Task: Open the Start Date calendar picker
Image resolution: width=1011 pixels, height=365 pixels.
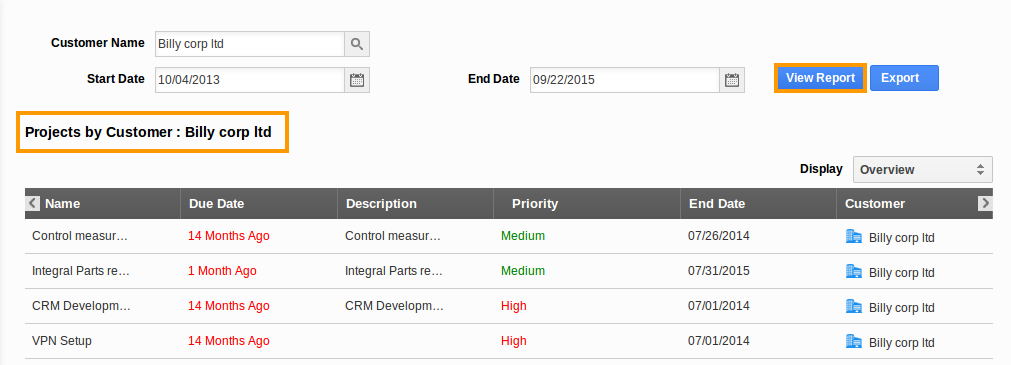Action: [x=357, y=80]
